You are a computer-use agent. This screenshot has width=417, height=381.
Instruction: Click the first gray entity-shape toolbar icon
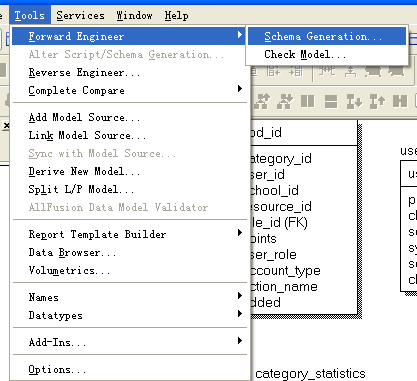373,71
